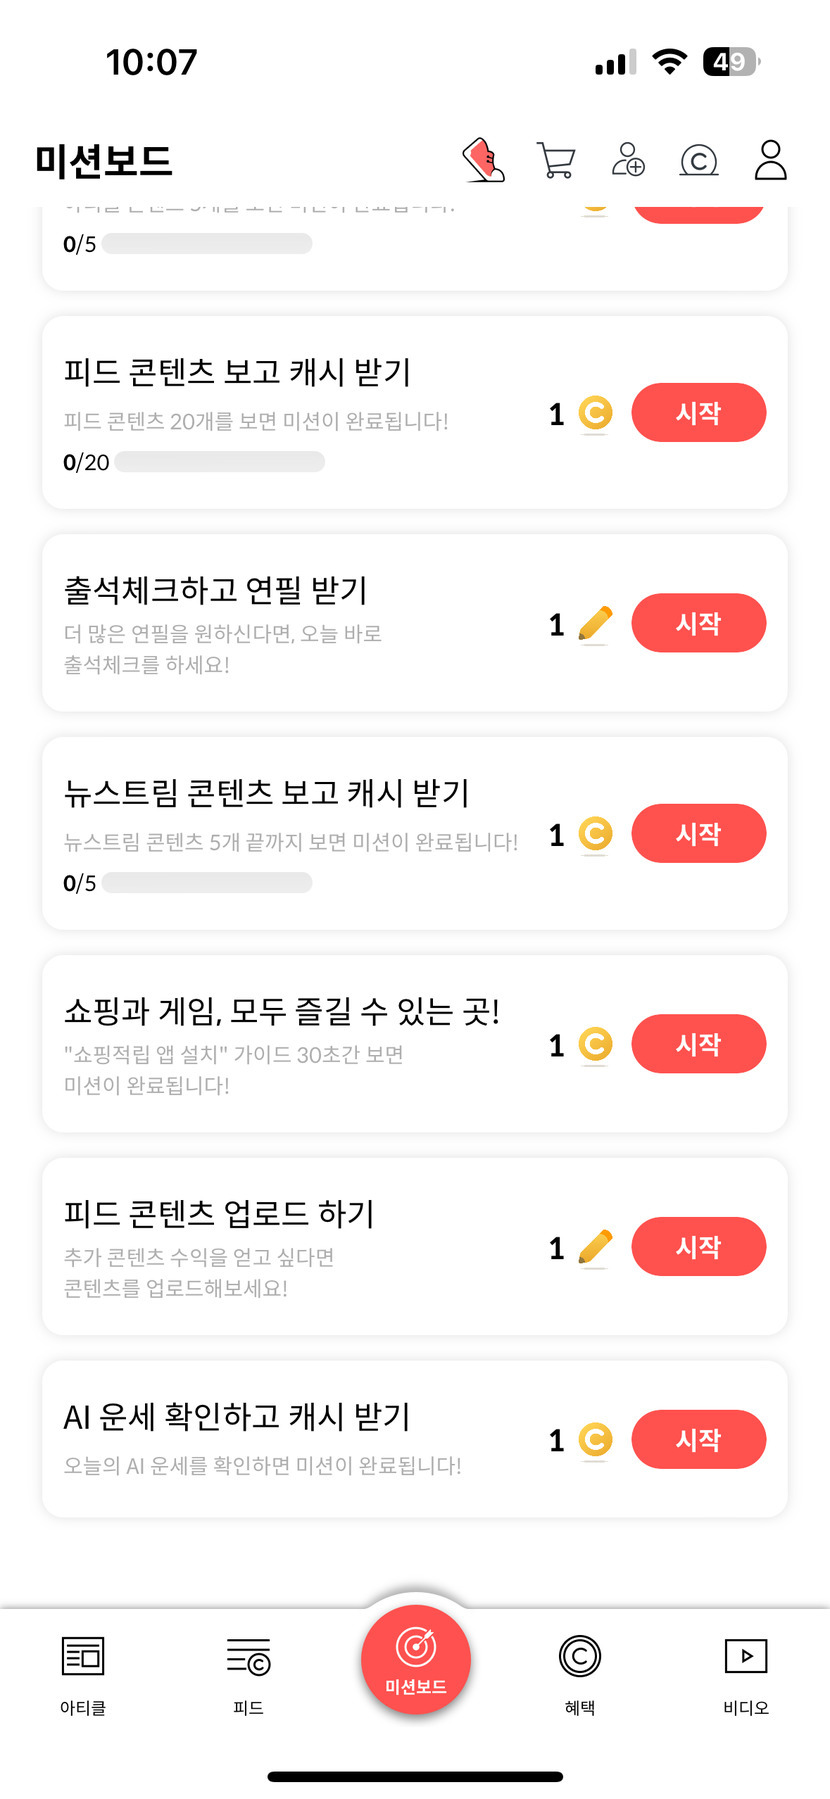830x1799 pixels.
Task: Tap the 0/20 feed progress bar
Action: 220,462
